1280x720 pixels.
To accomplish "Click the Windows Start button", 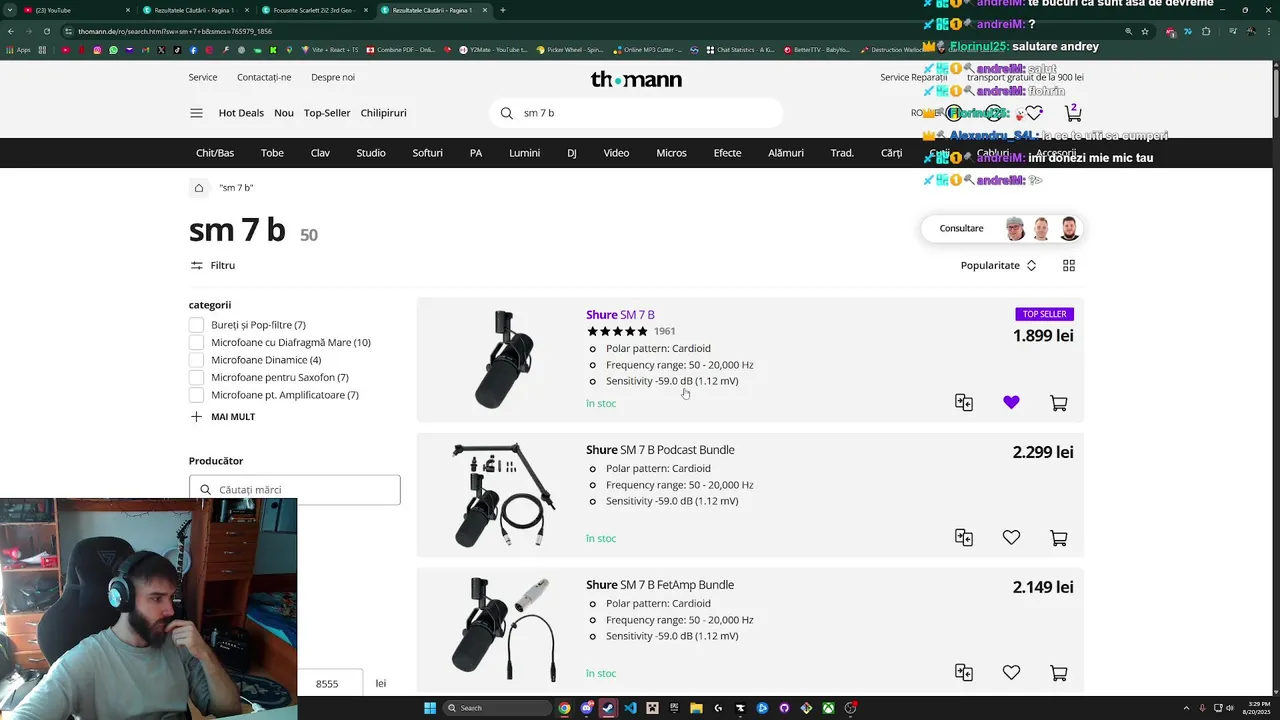I will click(430, 708).
